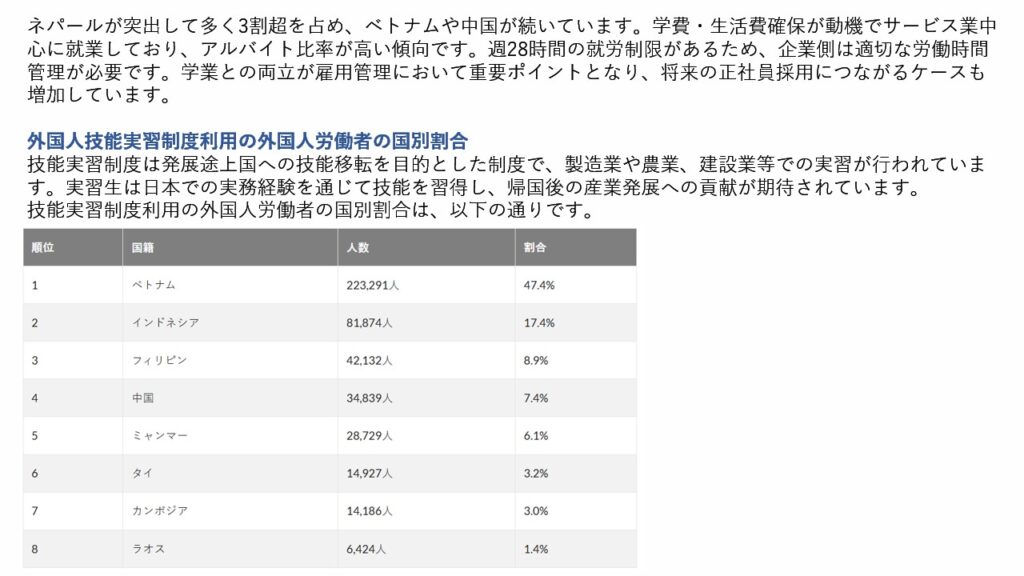Click the 順位 column header
The width and height of the screenshot is (1024, 576).
[x=72, y=248]
